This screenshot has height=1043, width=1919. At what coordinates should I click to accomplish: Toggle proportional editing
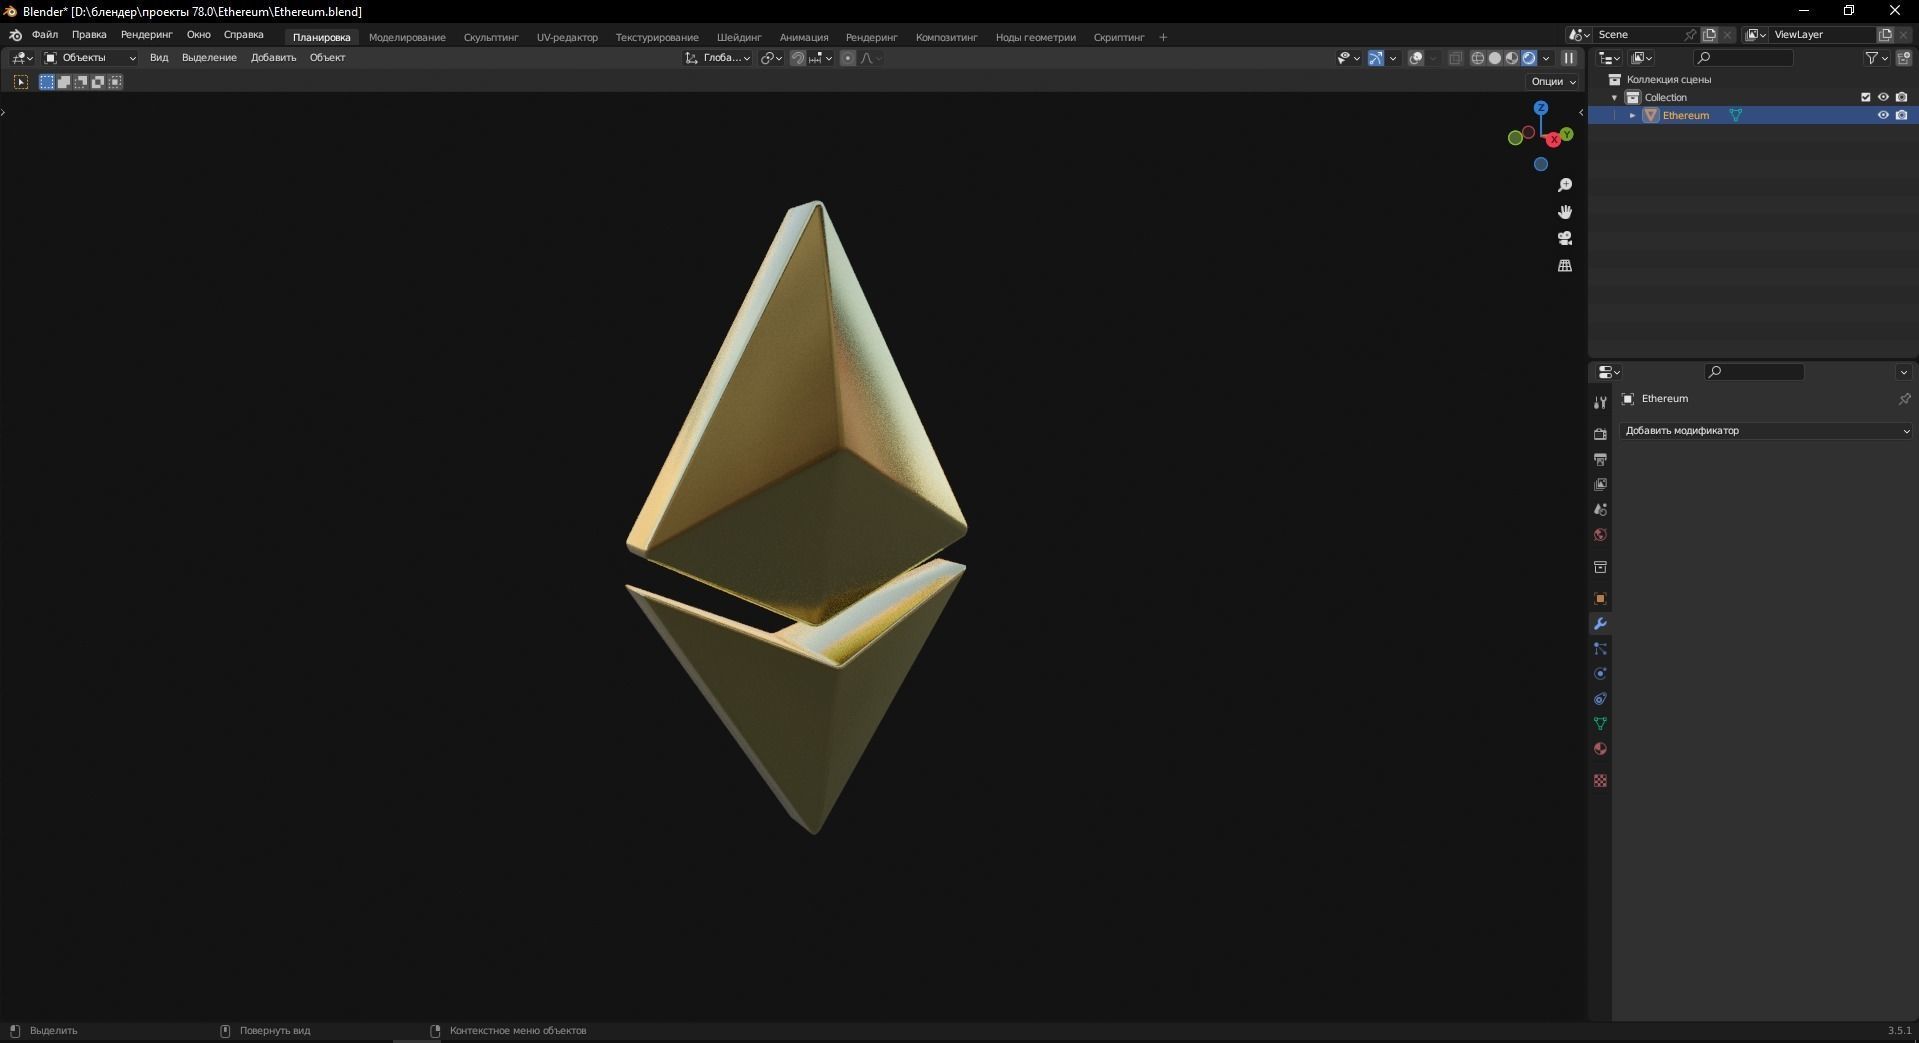point(848,58)
